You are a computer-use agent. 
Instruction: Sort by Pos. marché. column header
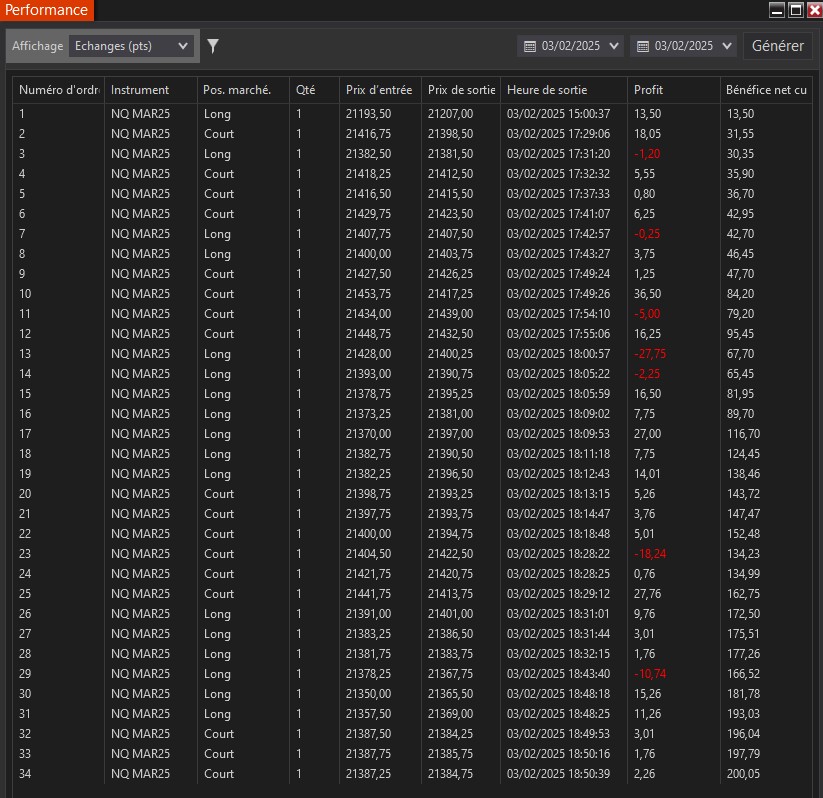(243, 90)
